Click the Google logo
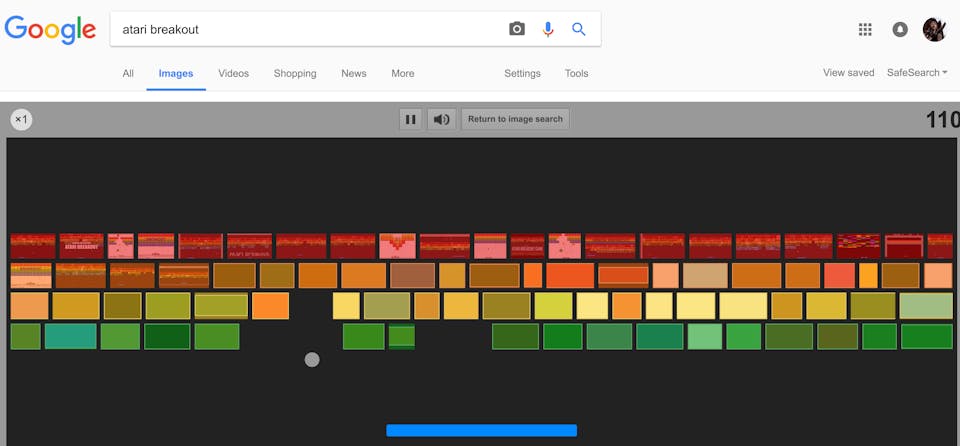This screenshot has height=446, width=960. pos(50,29)
